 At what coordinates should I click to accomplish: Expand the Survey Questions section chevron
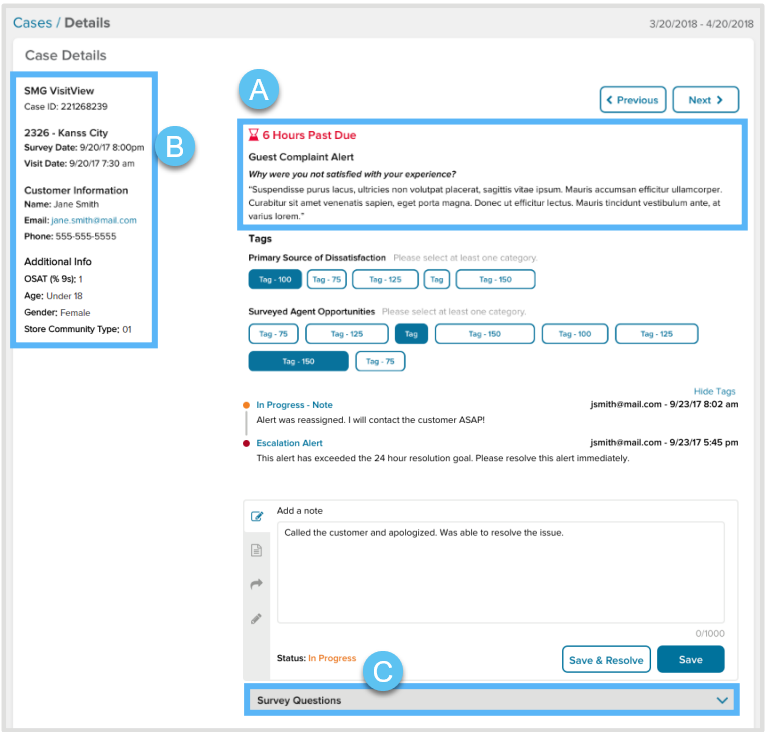(x=723, y=701)
